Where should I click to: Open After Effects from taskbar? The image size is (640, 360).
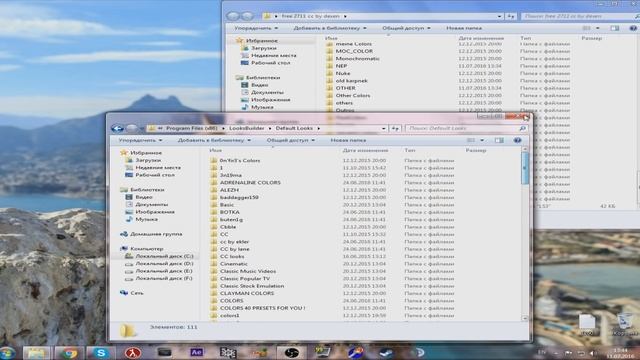196,352
